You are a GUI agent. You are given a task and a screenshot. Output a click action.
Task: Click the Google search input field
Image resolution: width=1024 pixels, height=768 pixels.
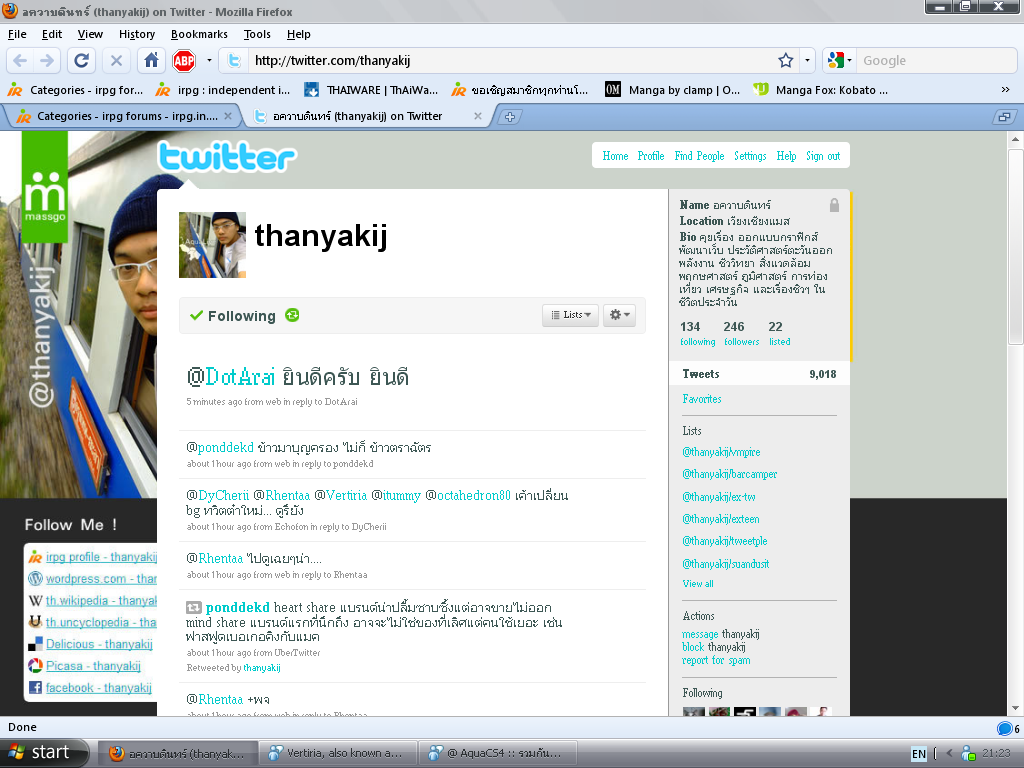pos(935,61)
